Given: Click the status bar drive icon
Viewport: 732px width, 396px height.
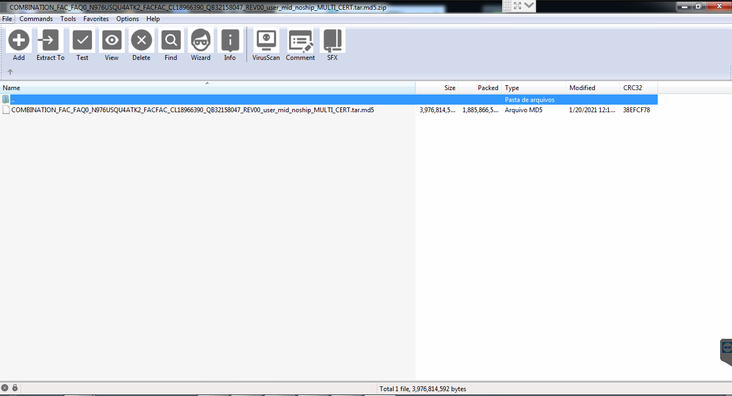Looking at the screenshot, I should 4,388.
